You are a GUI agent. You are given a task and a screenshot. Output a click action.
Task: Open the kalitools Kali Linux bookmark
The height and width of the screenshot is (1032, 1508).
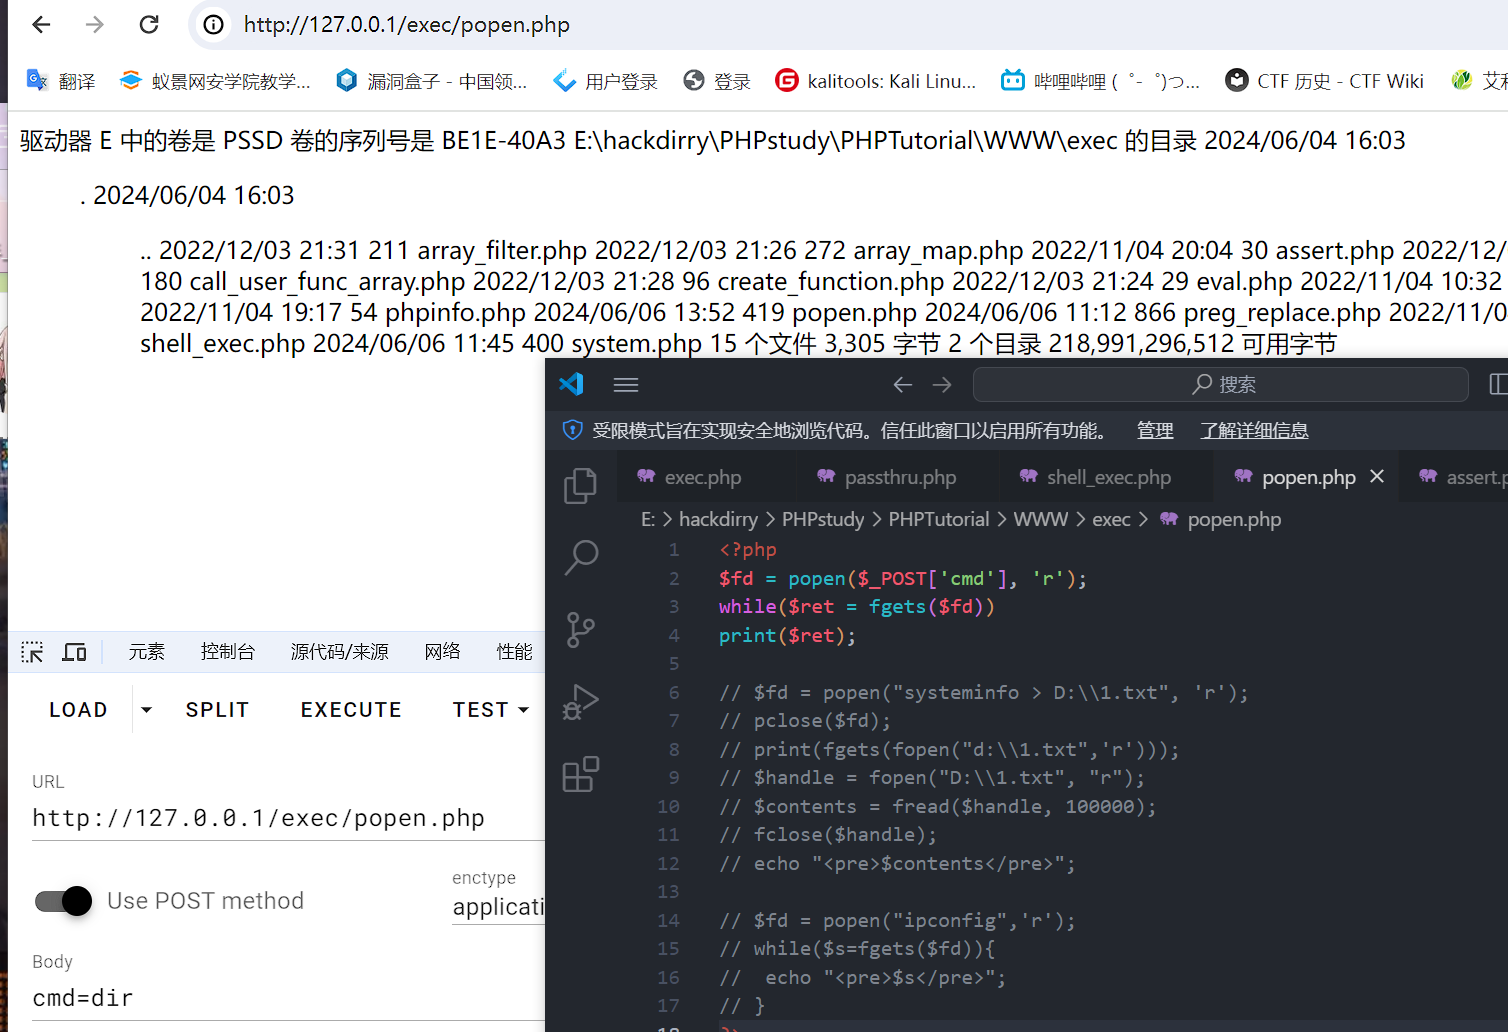click(x=876, y=81)
